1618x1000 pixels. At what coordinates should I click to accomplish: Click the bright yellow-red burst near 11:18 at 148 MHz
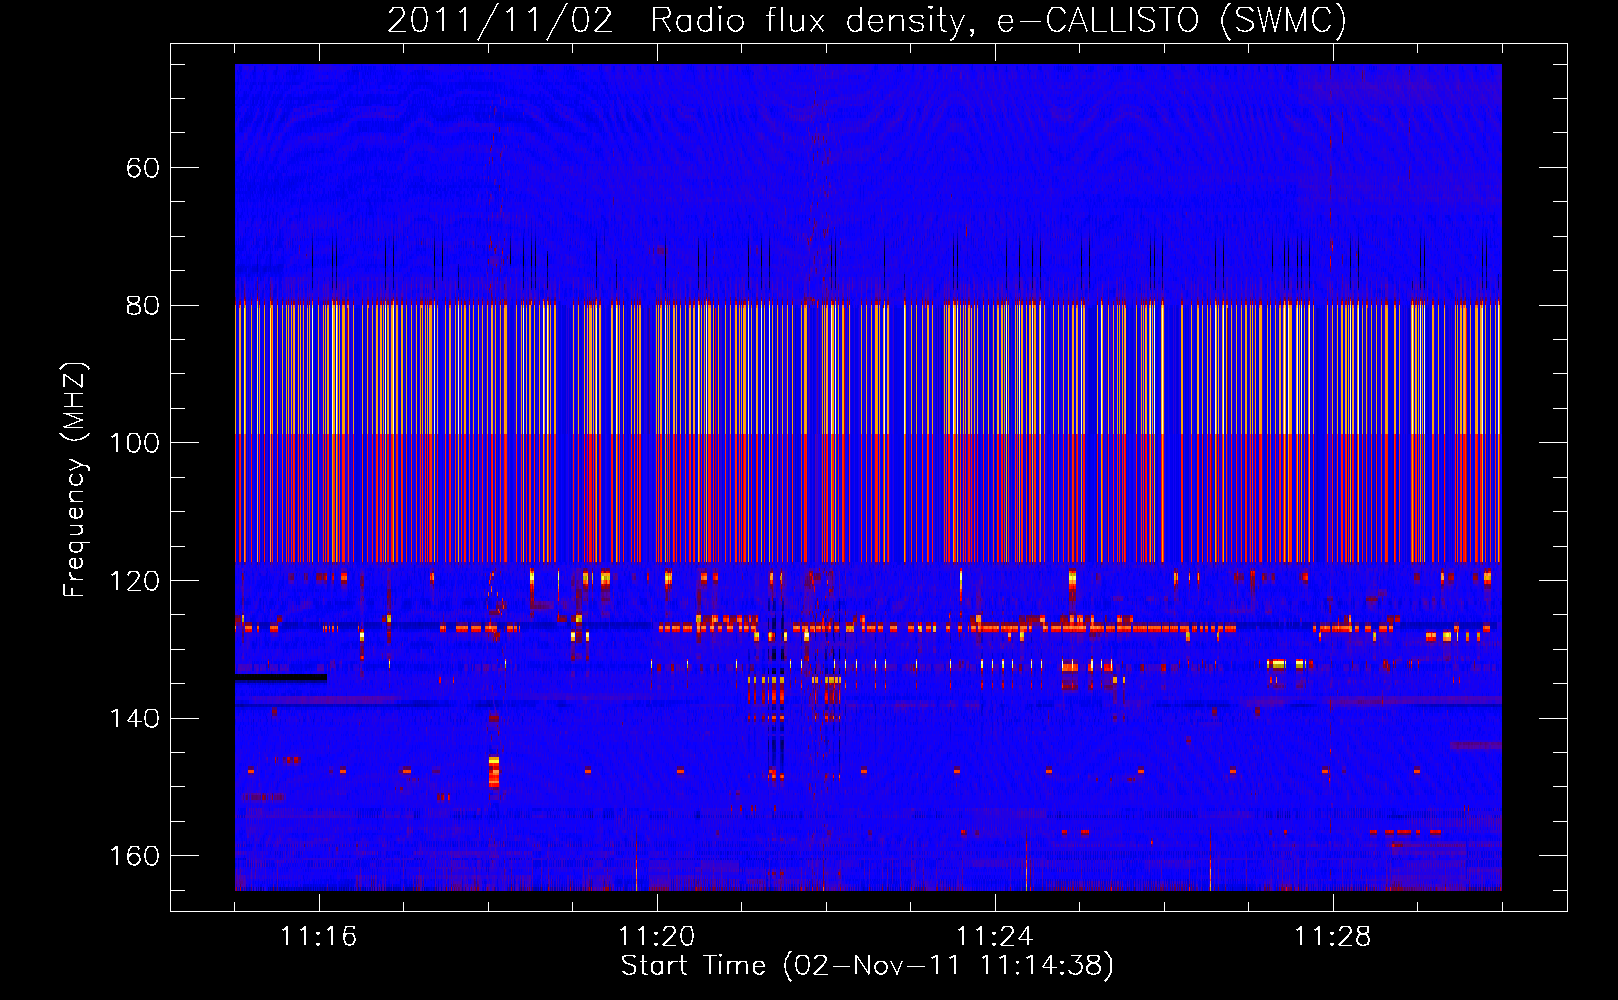click(x=494, y=772)
